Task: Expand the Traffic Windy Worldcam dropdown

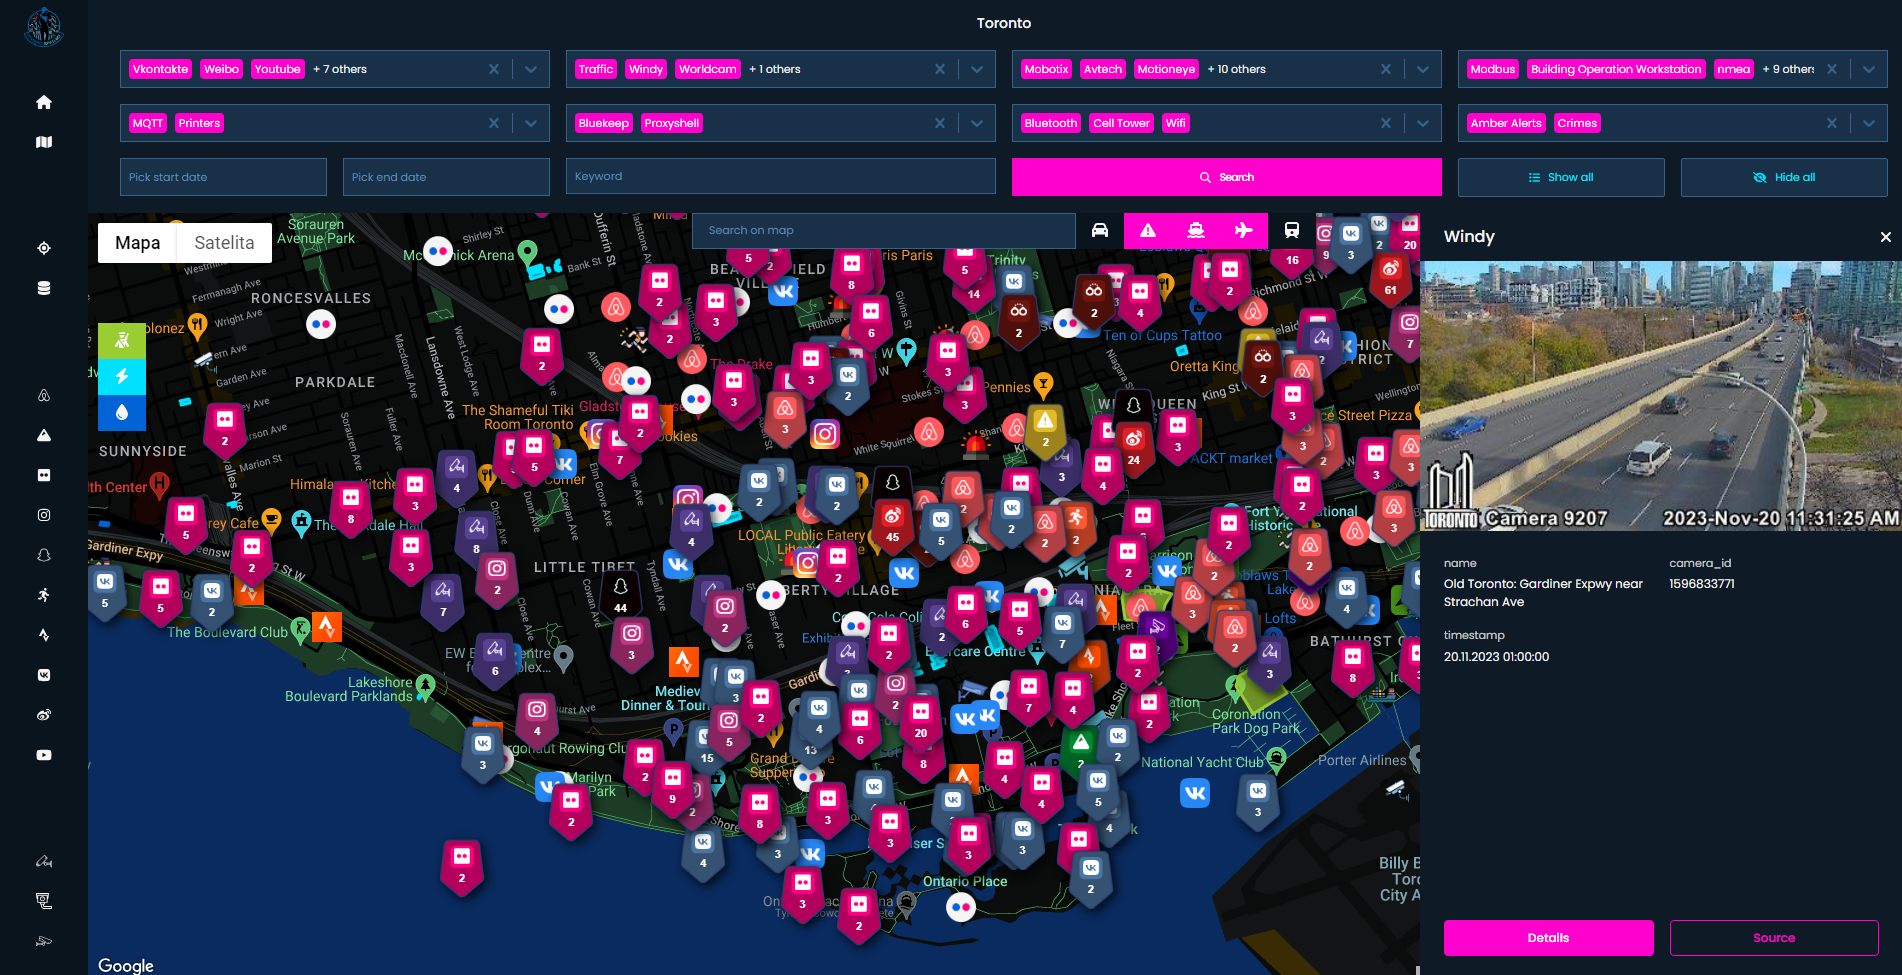Action: tap(977, 69)
